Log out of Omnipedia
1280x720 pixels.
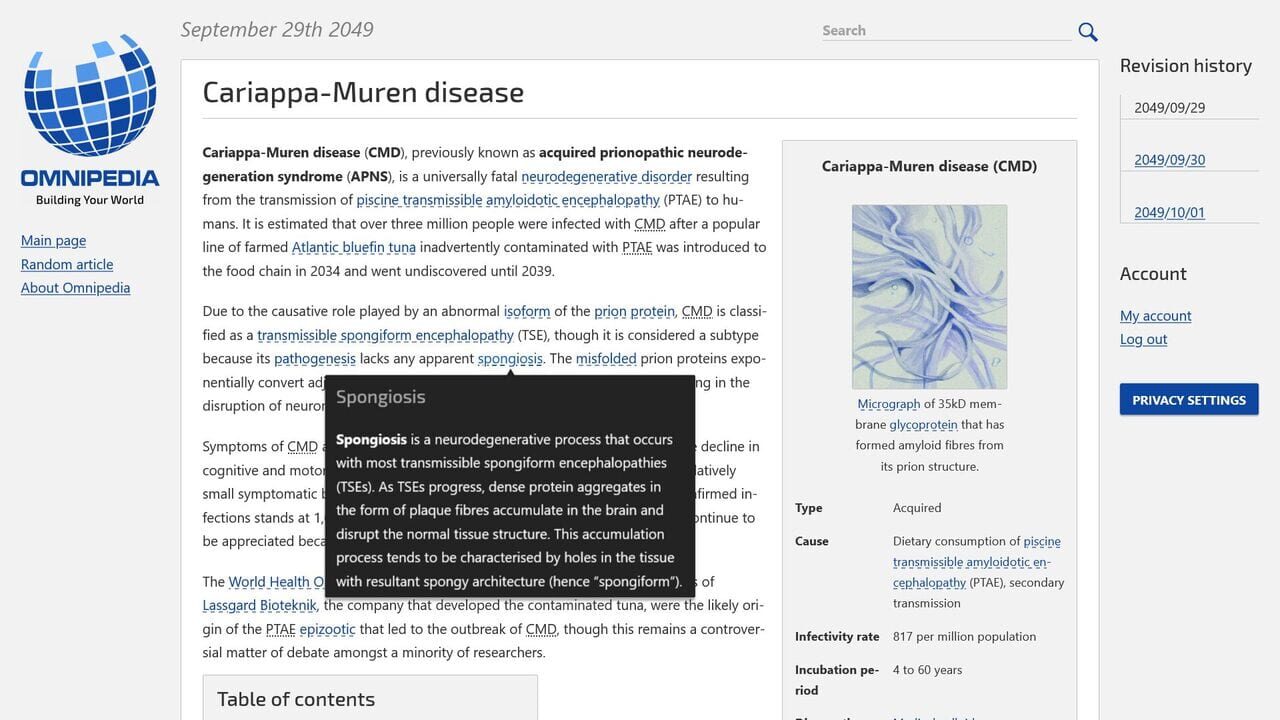[1143, 339]
